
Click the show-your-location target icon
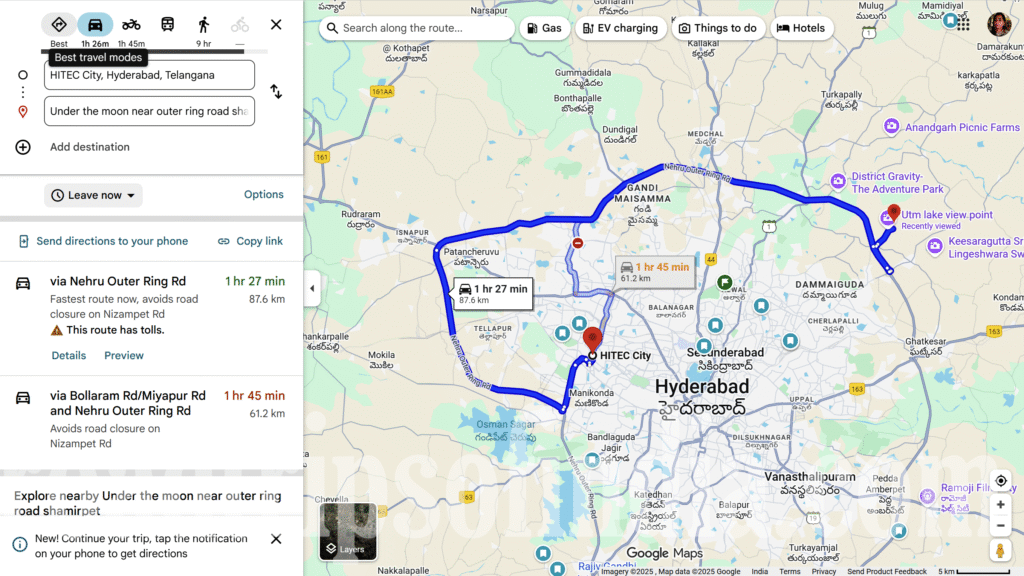(1001, 481)
